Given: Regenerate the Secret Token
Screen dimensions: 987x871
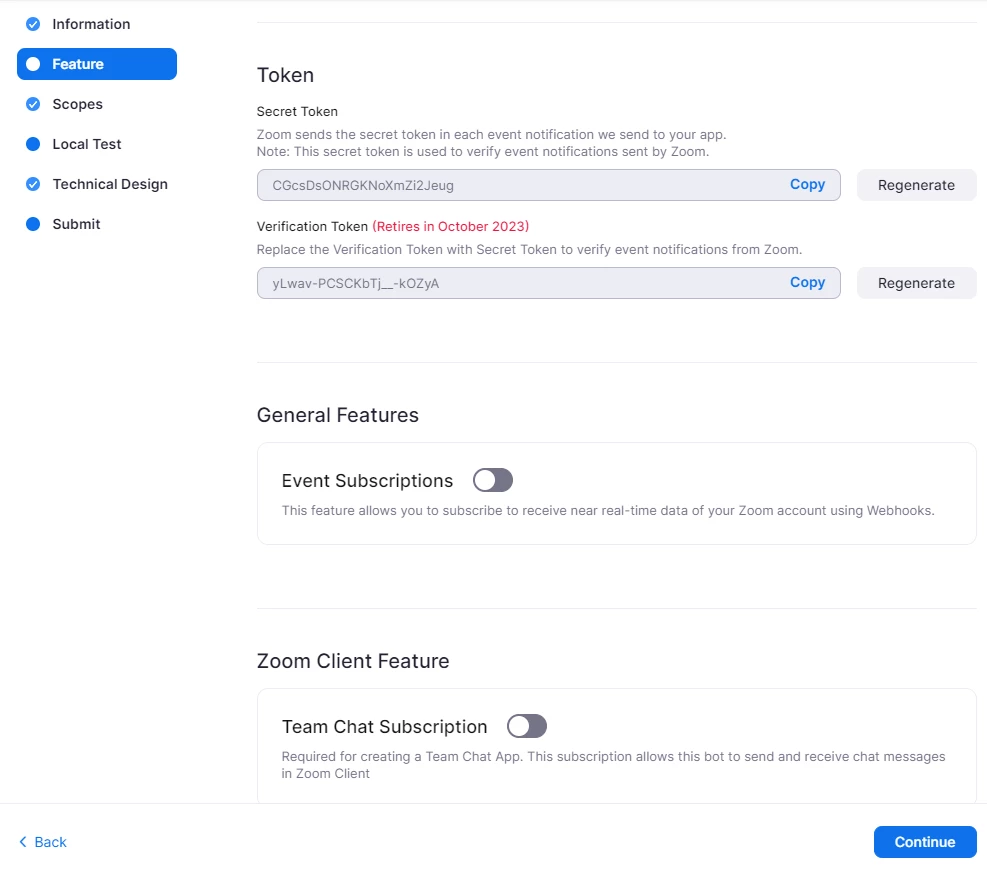Looking at the screenshot, I should pos(916,185).
